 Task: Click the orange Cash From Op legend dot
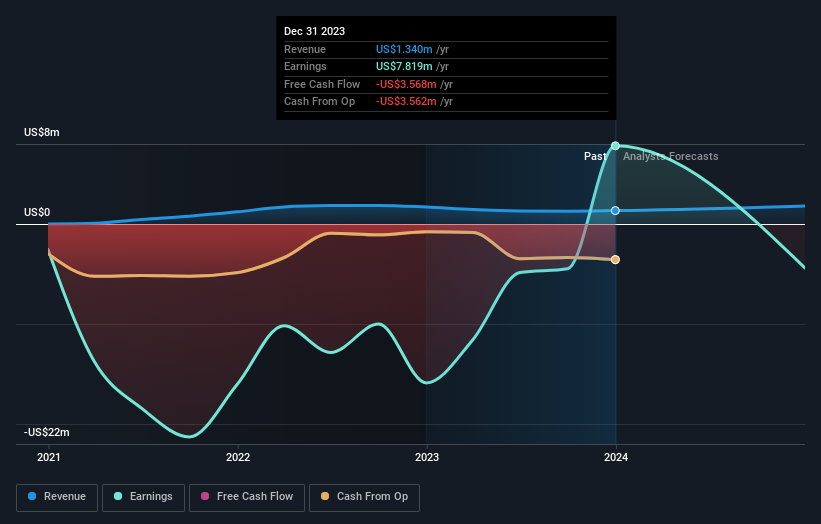tap(325, 496)
